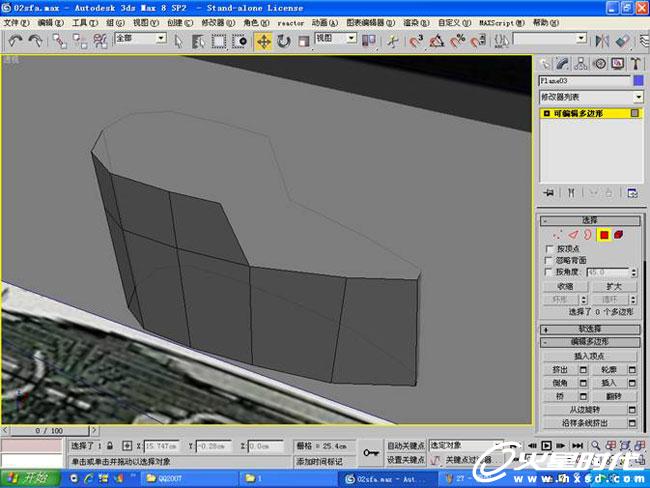Switch to Edge sub-object level

tap(573, 235)
